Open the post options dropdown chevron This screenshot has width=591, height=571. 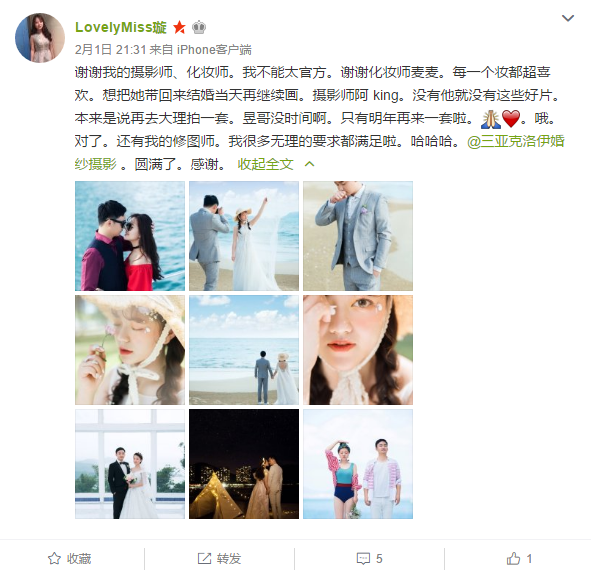(568, 18)
